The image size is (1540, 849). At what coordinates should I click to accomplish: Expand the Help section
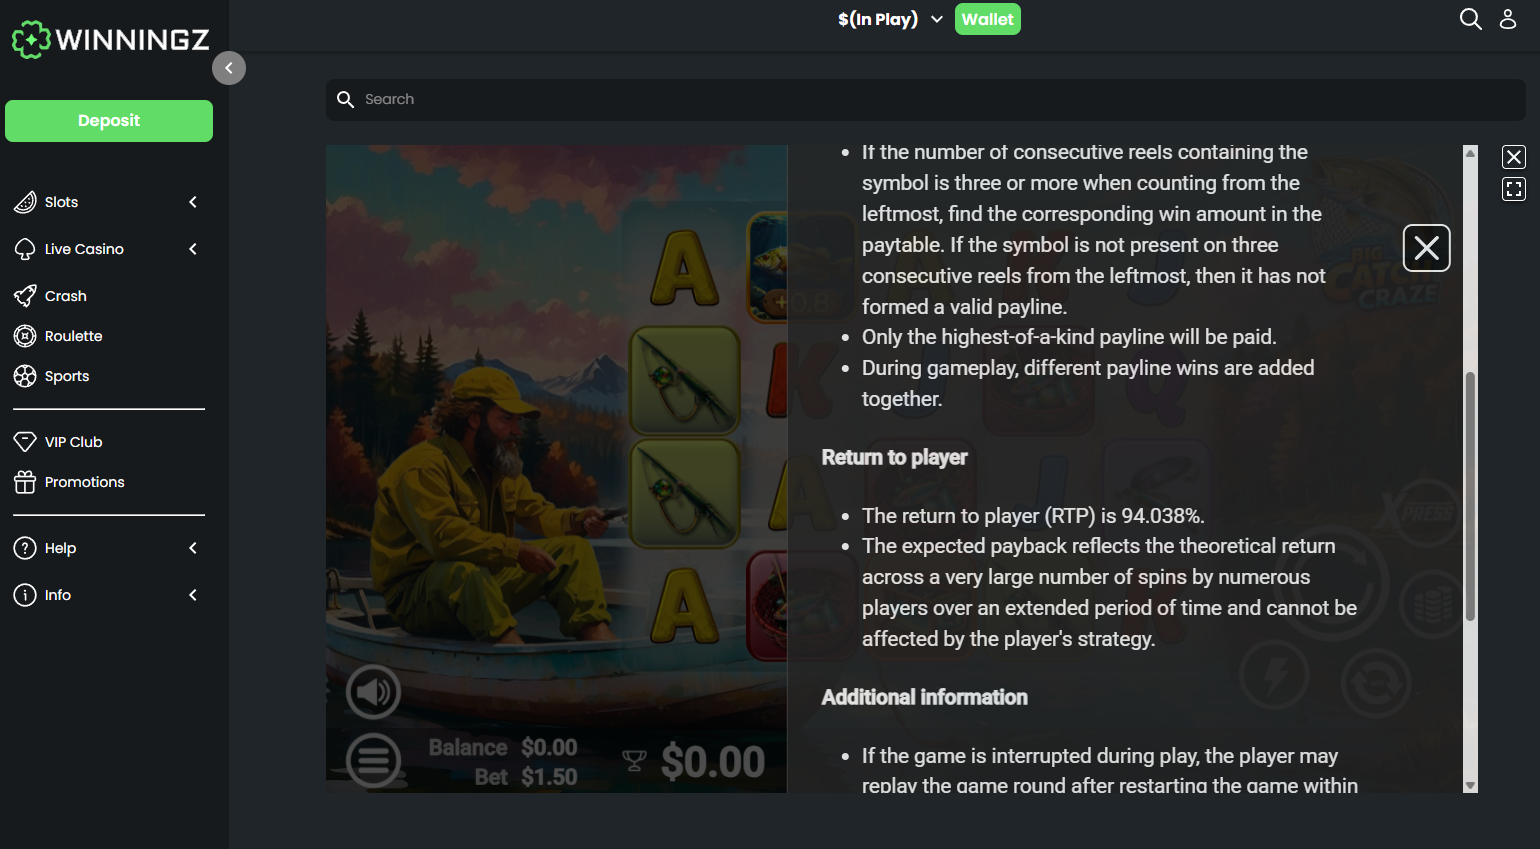pyautogui.click(x=108, y=548)
